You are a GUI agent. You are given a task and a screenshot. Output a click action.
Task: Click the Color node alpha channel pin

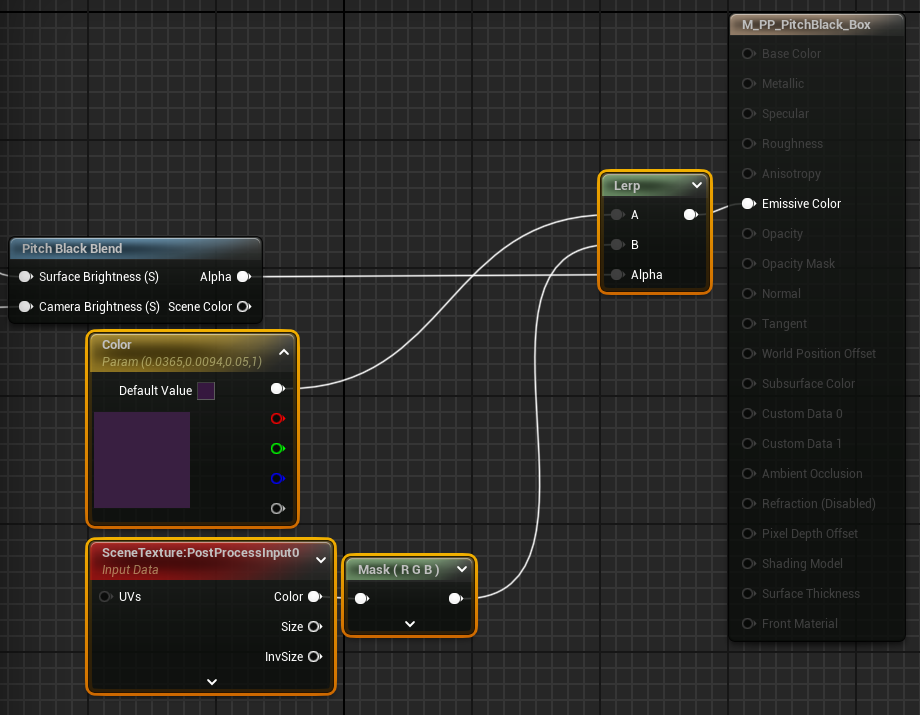278,509
